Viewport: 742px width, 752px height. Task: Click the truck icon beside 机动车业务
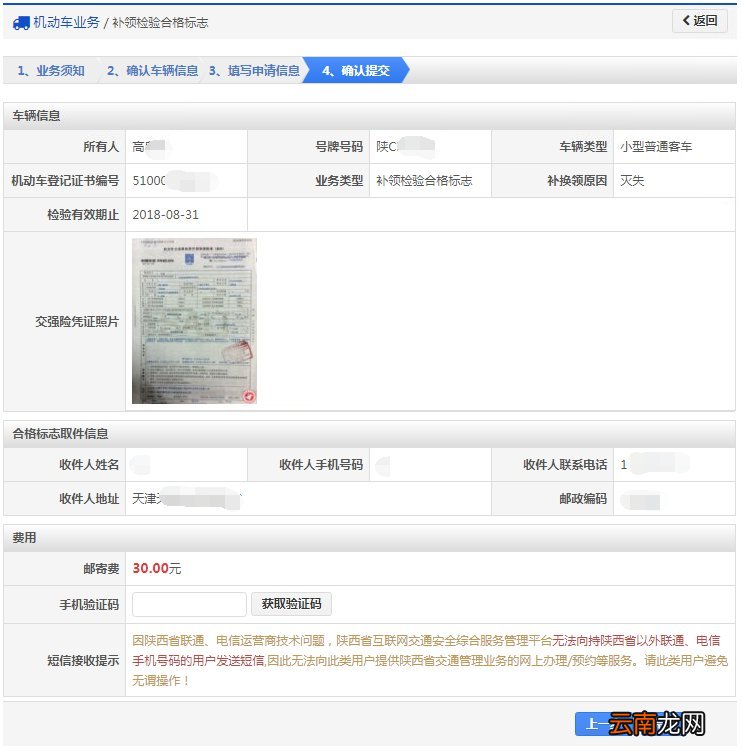click(21, 23)
